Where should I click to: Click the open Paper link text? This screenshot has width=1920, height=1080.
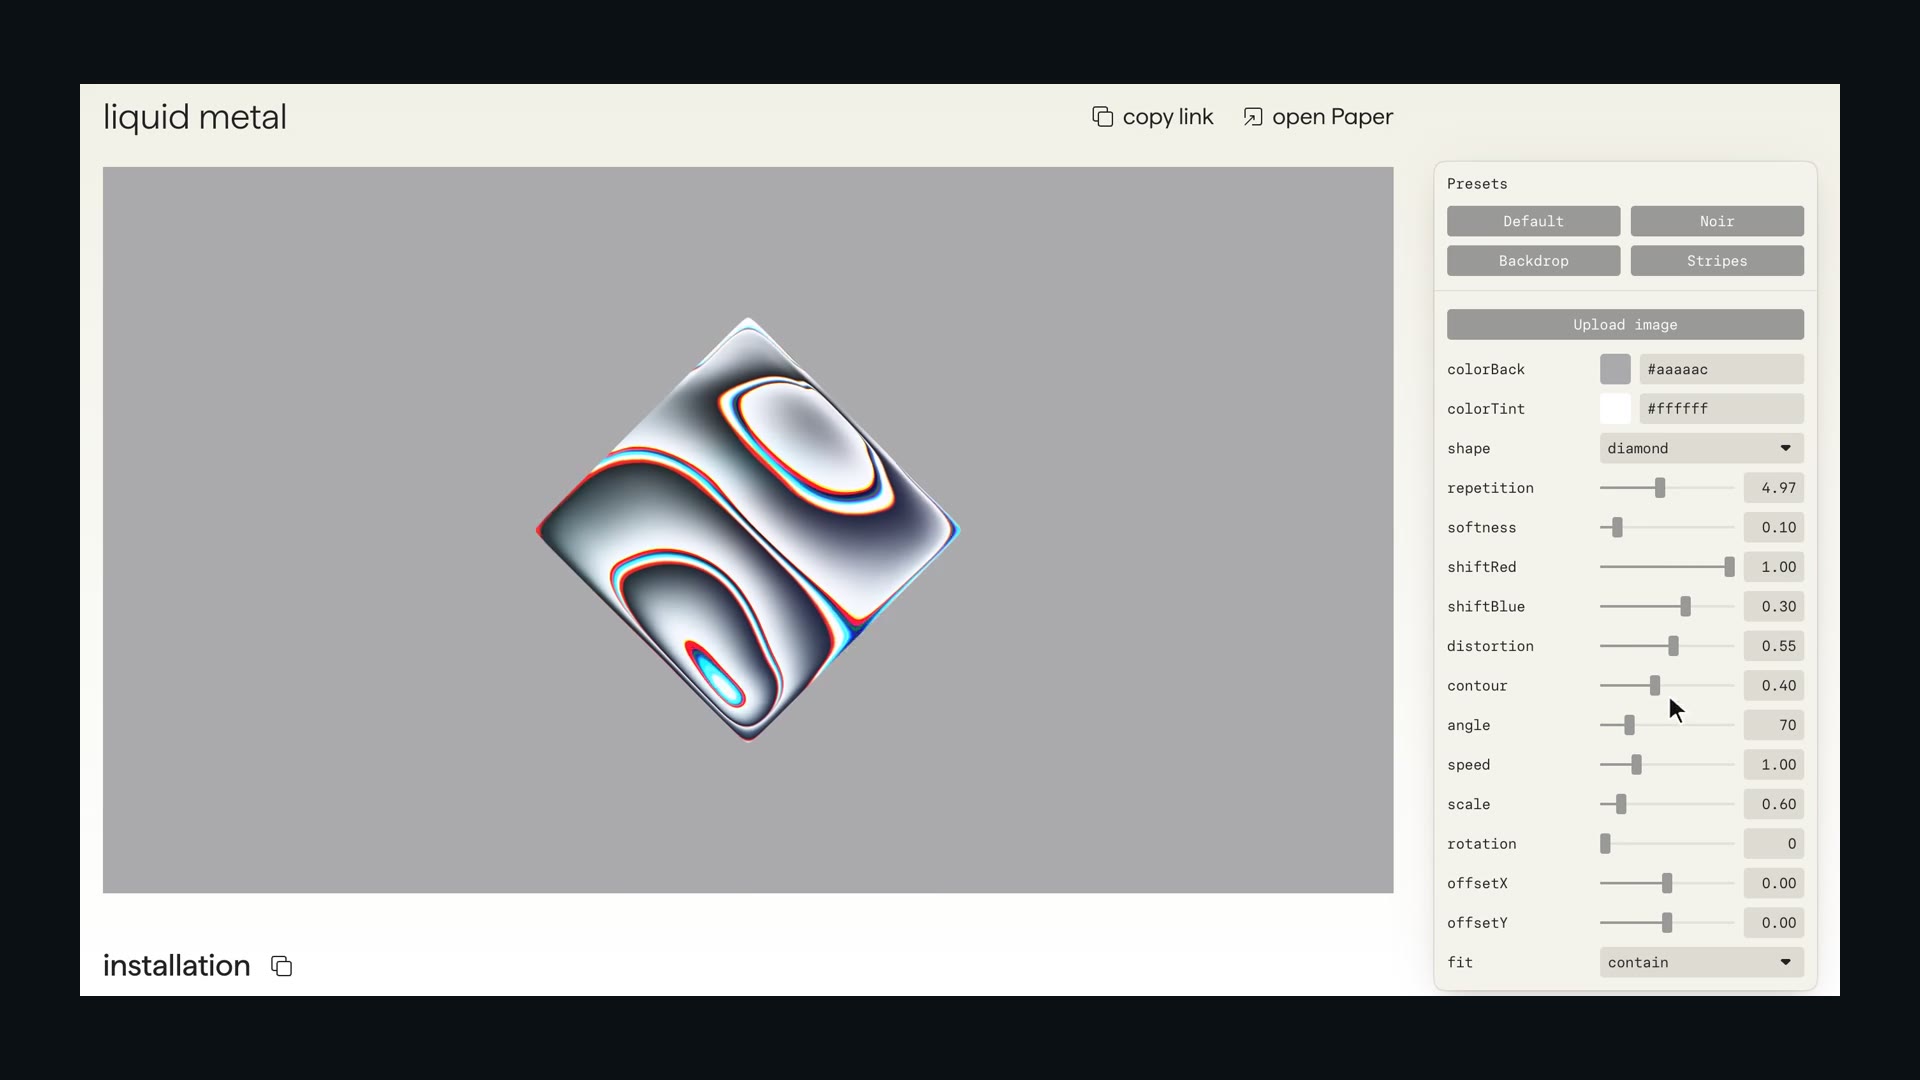(1332, 117)
